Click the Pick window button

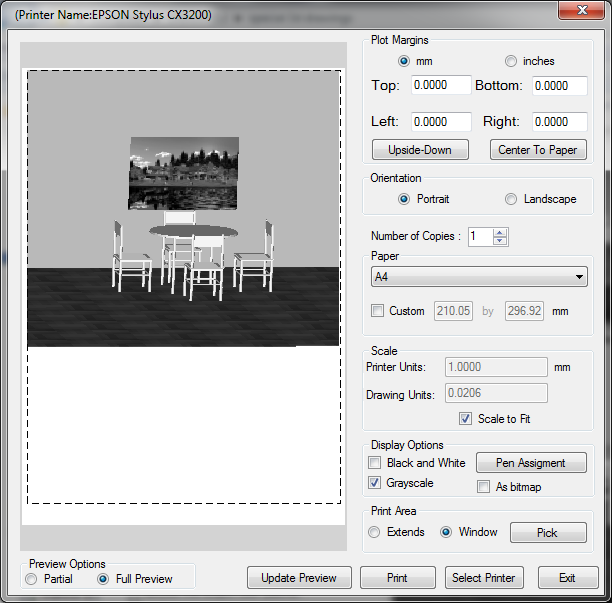[547, 533]
